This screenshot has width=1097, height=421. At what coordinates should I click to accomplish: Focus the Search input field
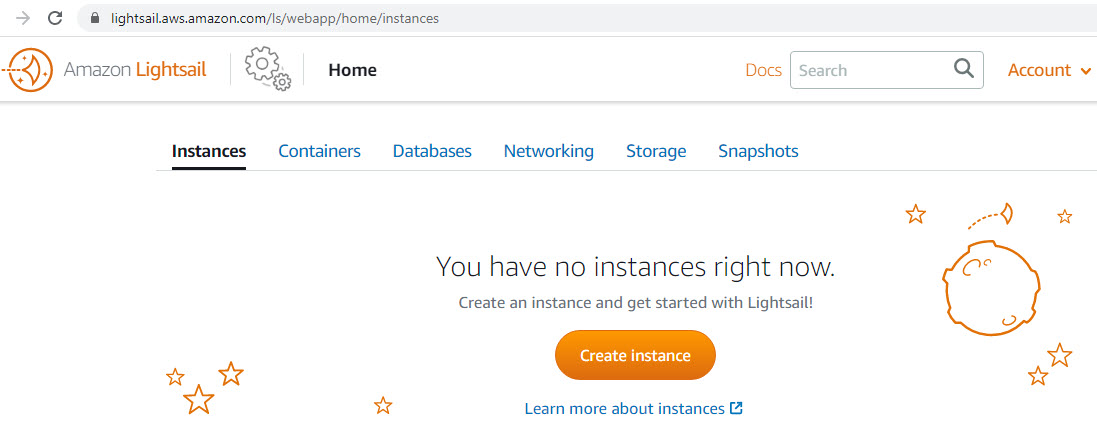pos(886,70)
